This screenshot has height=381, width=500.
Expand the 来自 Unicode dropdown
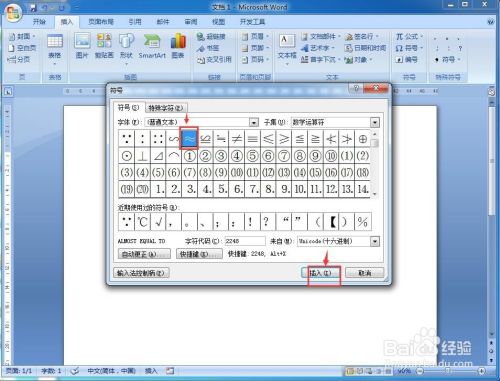click(375, 241)
